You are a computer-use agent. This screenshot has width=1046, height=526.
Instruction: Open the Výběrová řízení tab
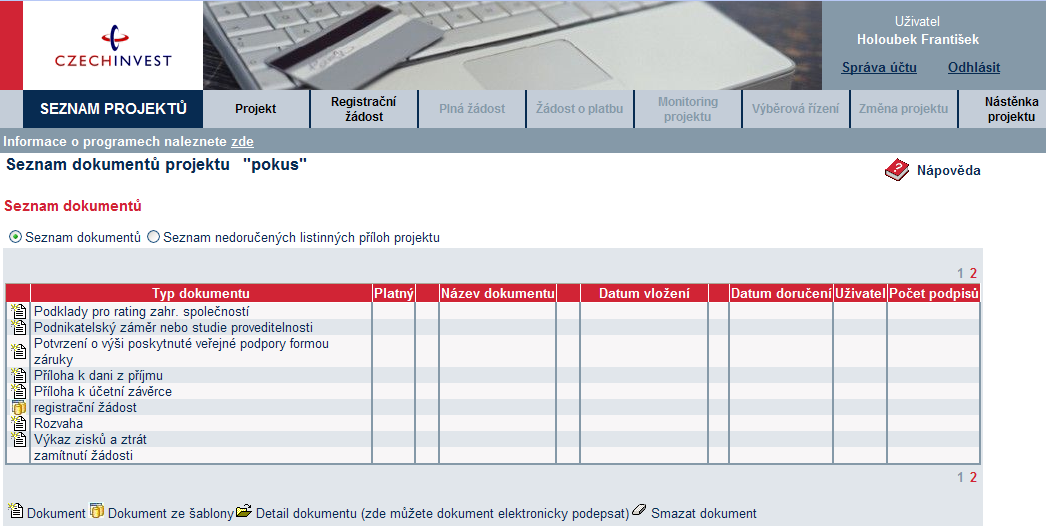click(x=796, y=109)
